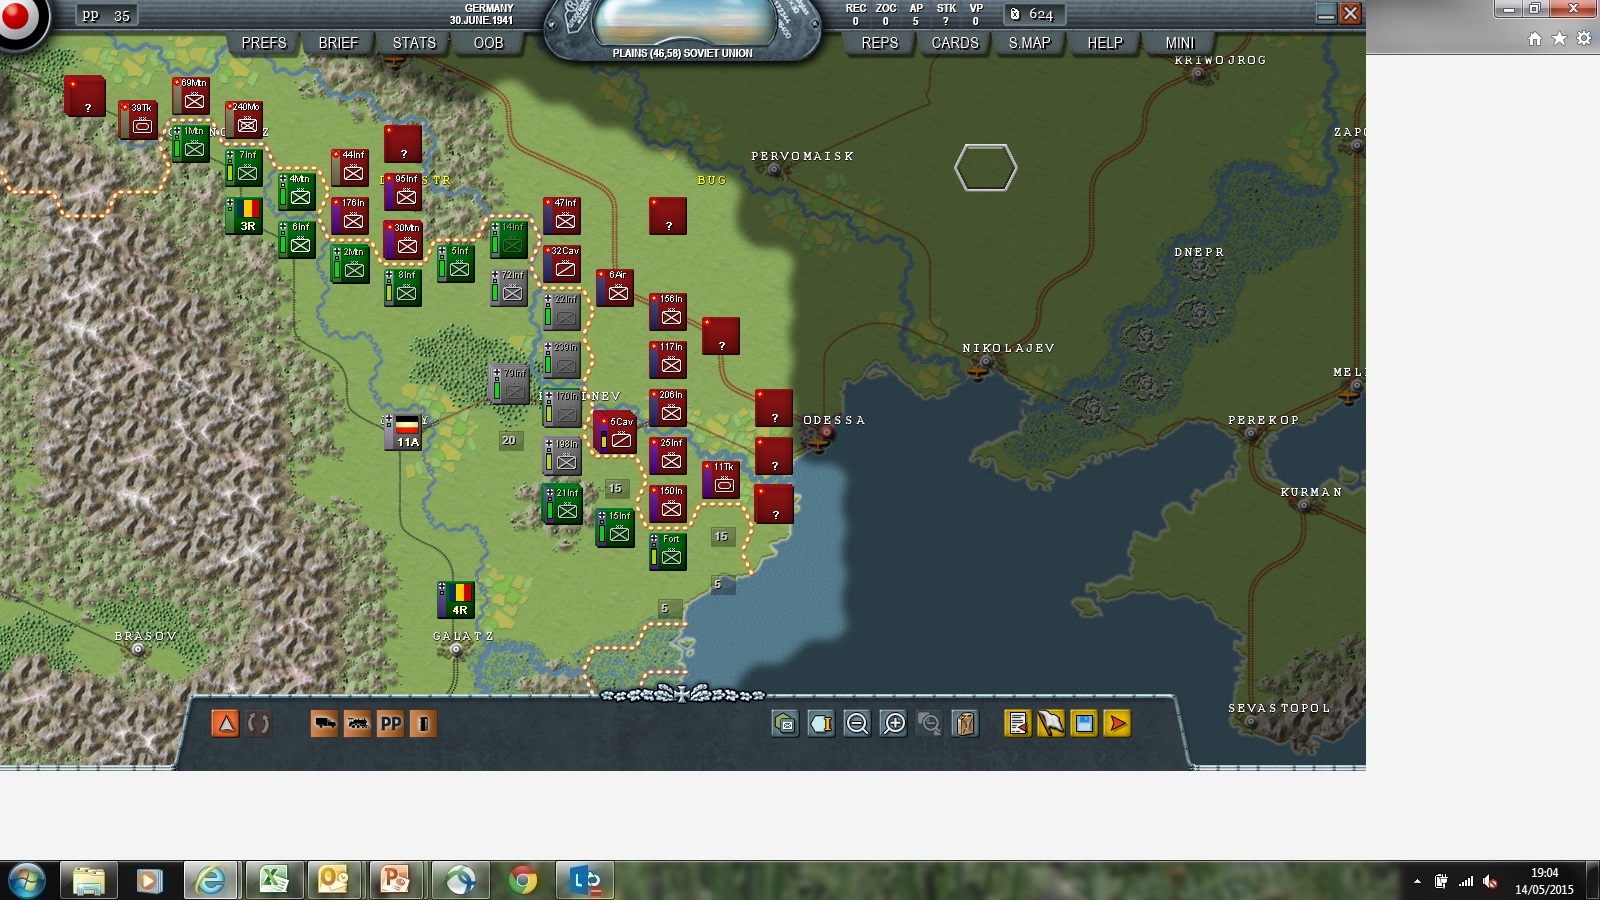Image resolution: width=1600 pixels, height=900 pixels.
Task: Open the REPS tab
Action: click(880, 43)
